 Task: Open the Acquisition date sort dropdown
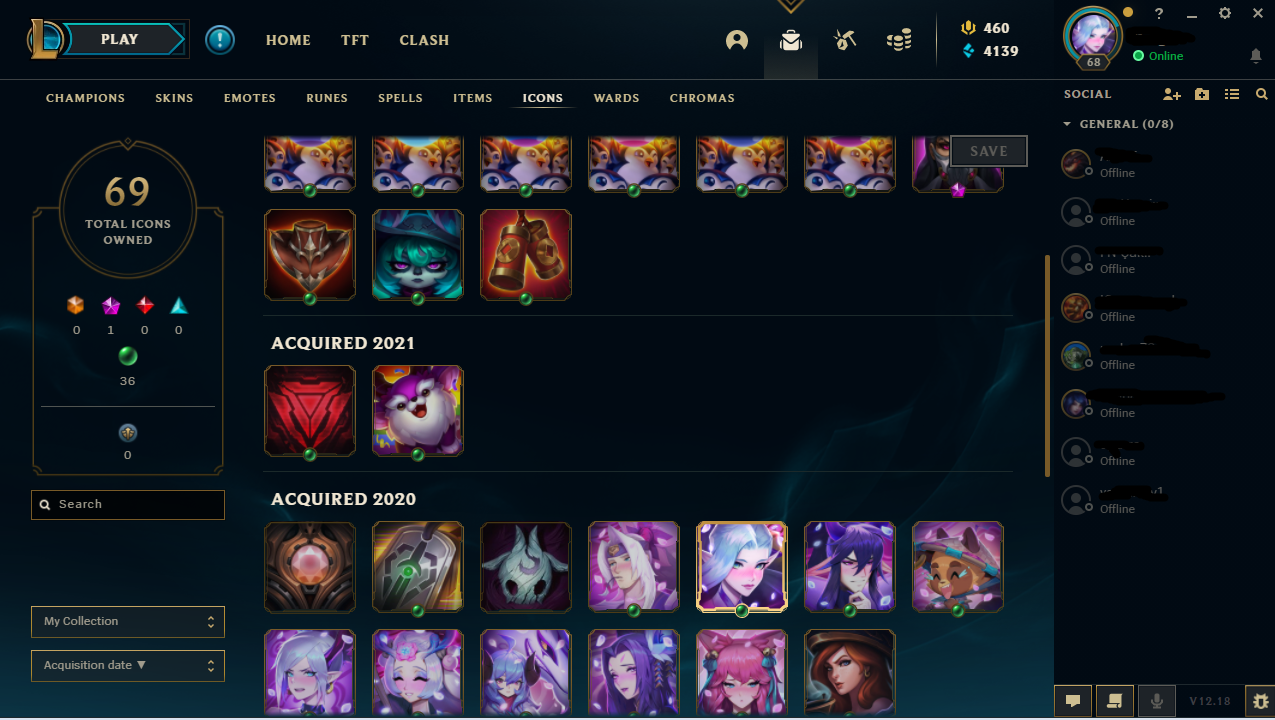[x=128, y=665]
